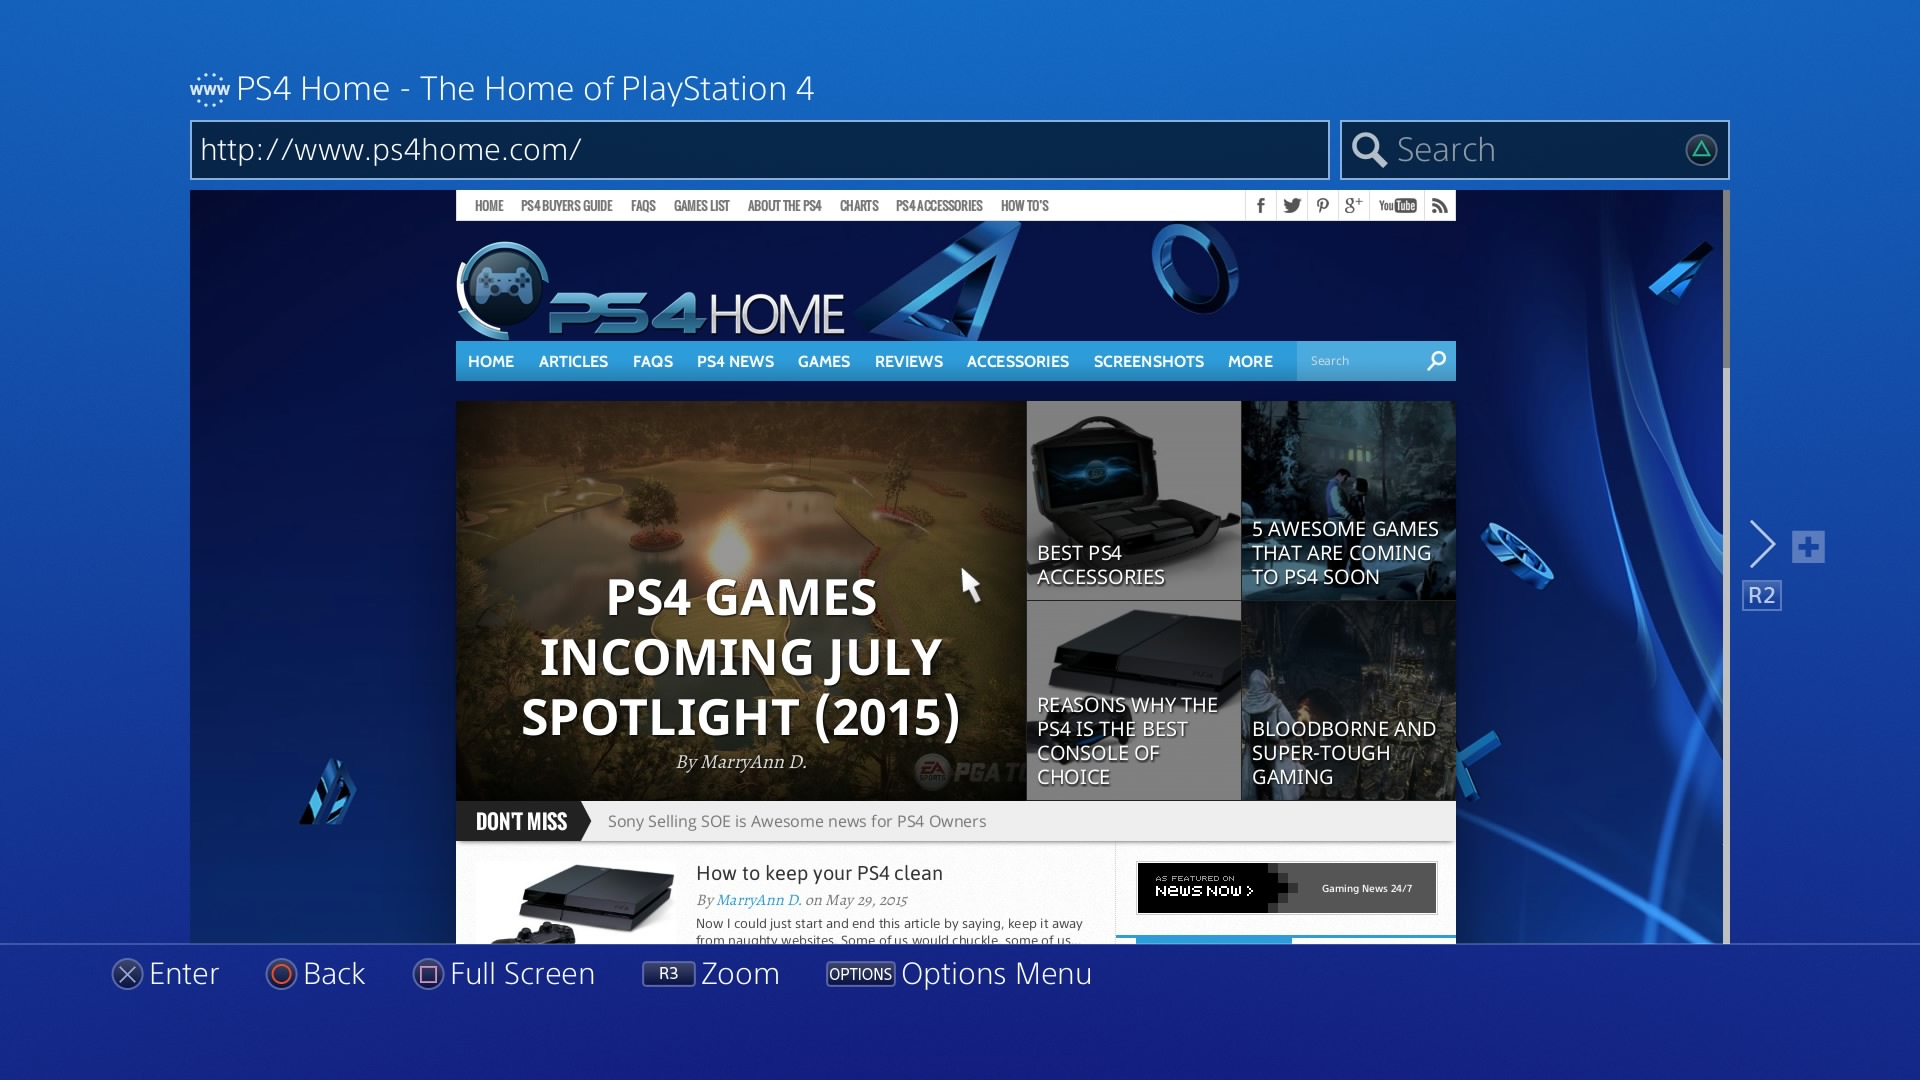Open Sony Selling SOE Don't Miss article

click(x=796, y=820)
